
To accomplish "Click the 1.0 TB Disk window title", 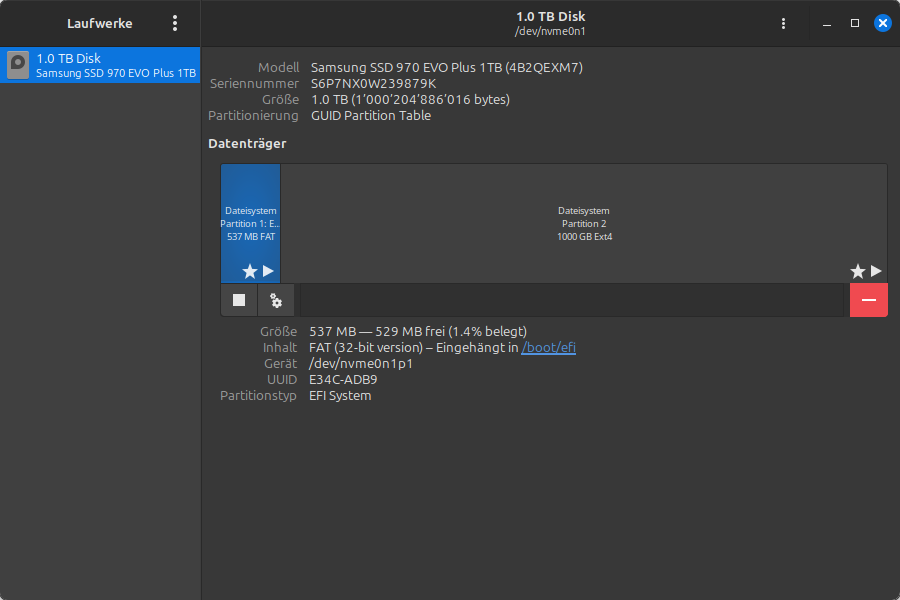I will (550, 17).
